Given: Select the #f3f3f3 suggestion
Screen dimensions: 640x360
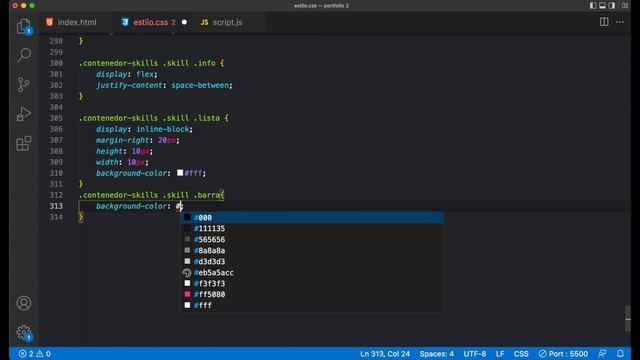Looking at the screenshot, I should coord(312,283).
